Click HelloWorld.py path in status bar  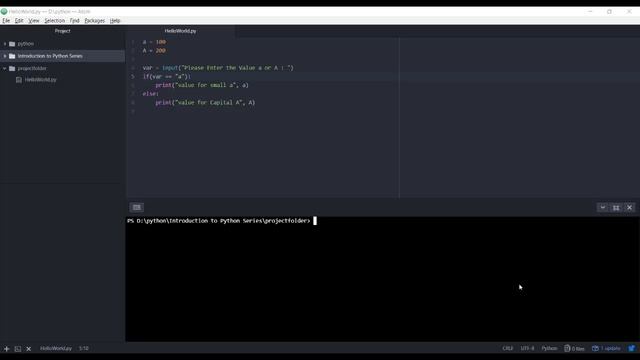[56, 348]
